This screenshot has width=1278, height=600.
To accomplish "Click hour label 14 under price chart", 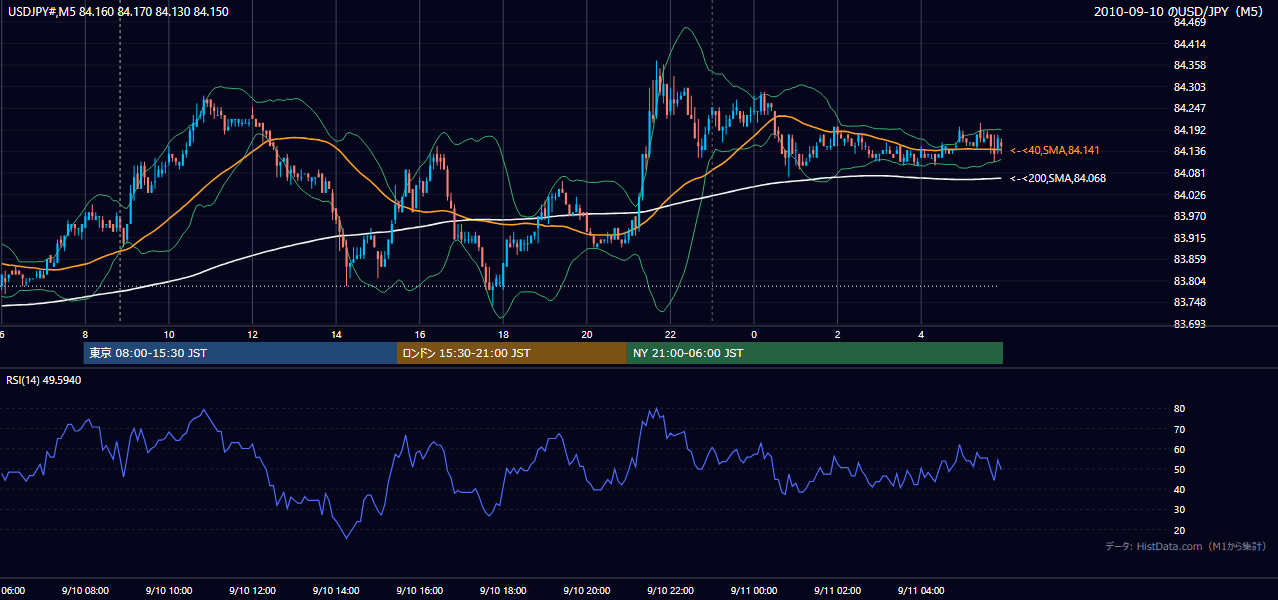I will (x=337, y=335).
